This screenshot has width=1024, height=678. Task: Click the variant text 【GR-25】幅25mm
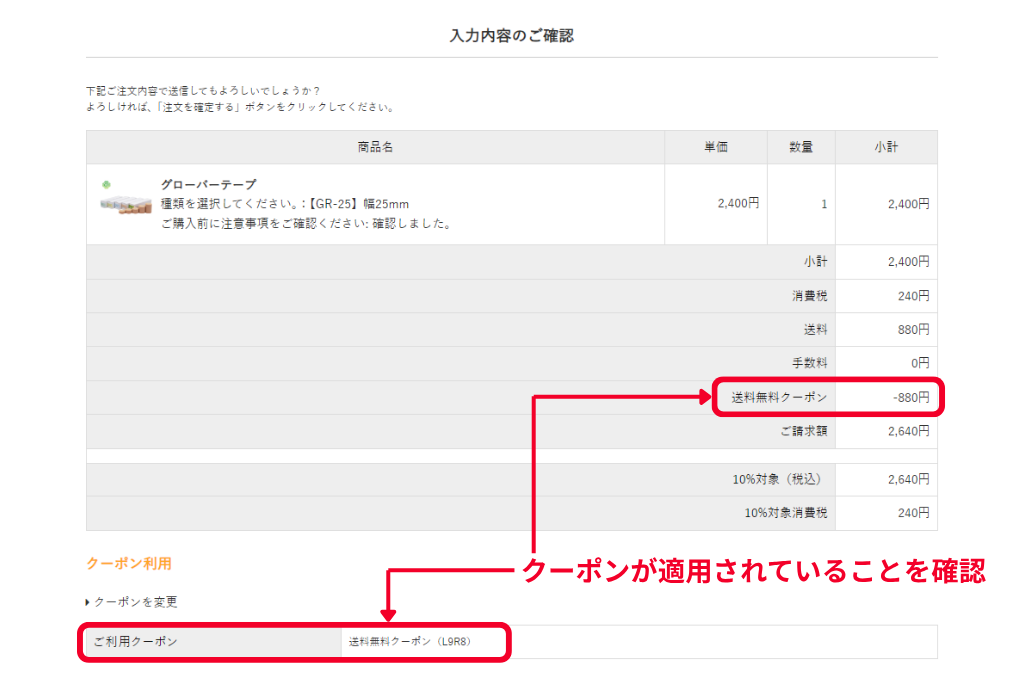tap(359, 204)
